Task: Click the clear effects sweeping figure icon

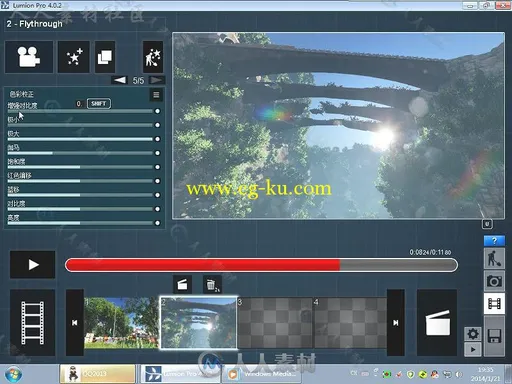Action: 153,57
